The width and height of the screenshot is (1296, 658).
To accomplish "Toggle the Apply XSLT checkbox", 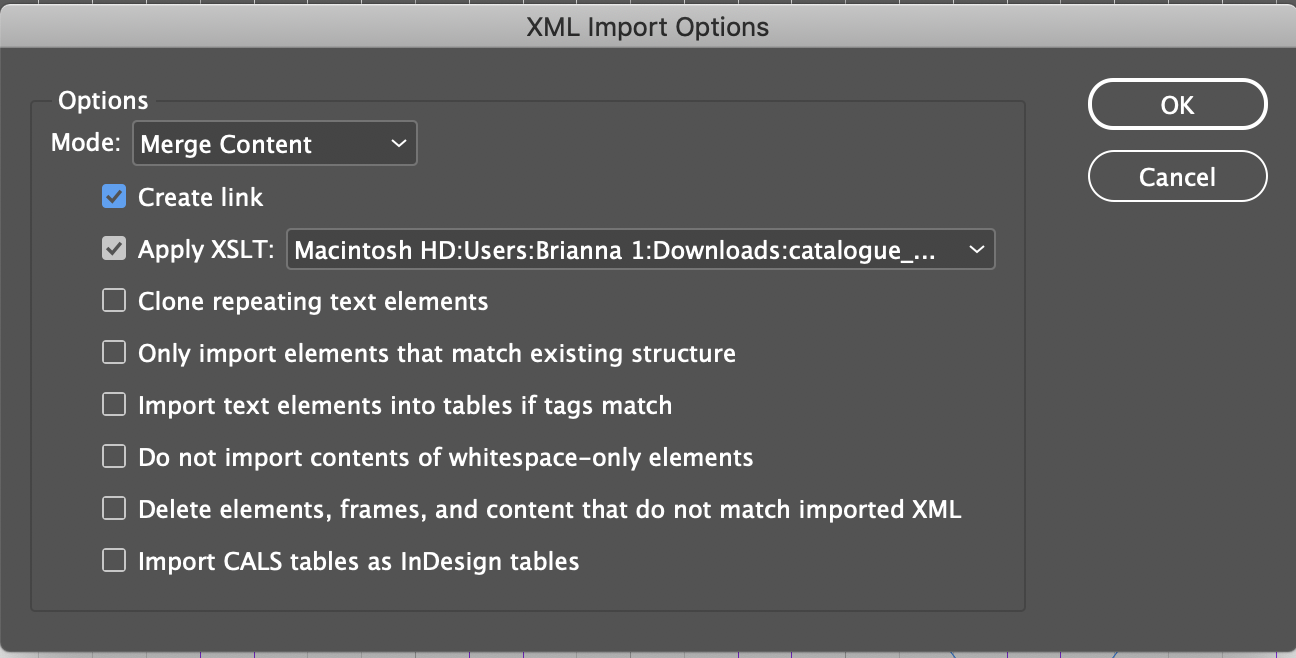I will pos(114,249).
